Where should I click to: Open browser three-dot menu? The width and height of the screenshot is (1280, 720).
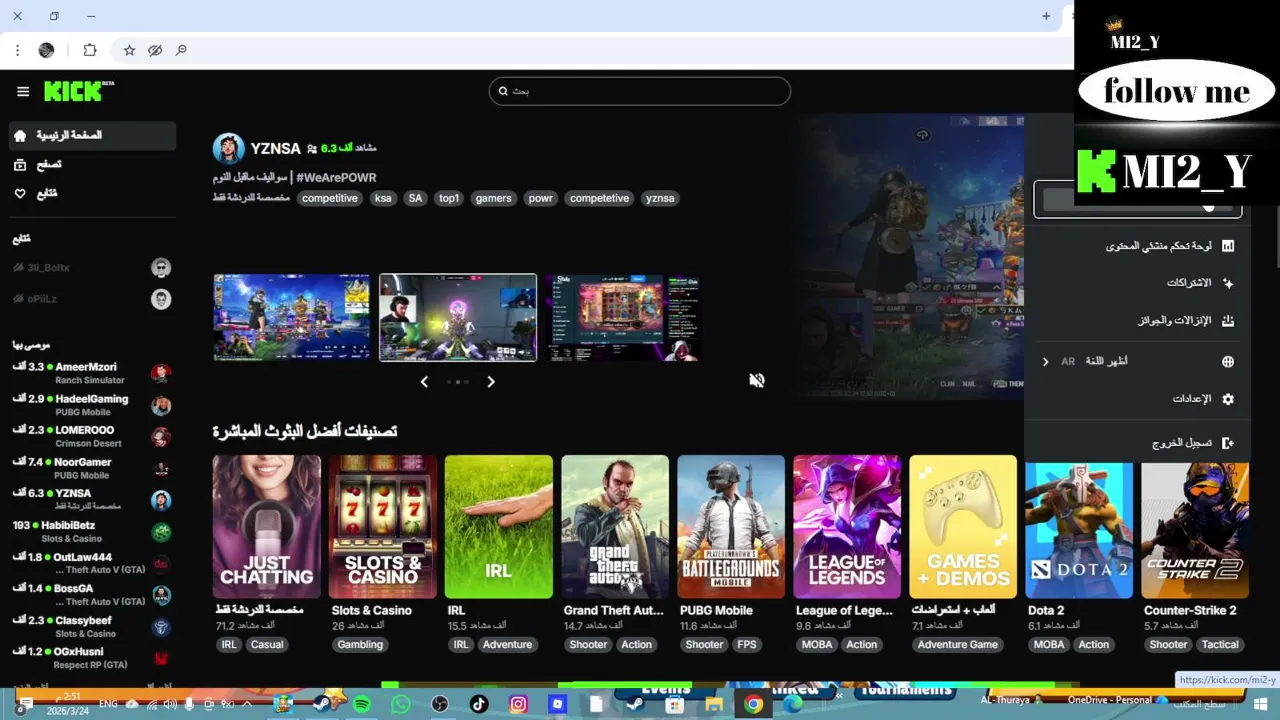click(18, 50)
